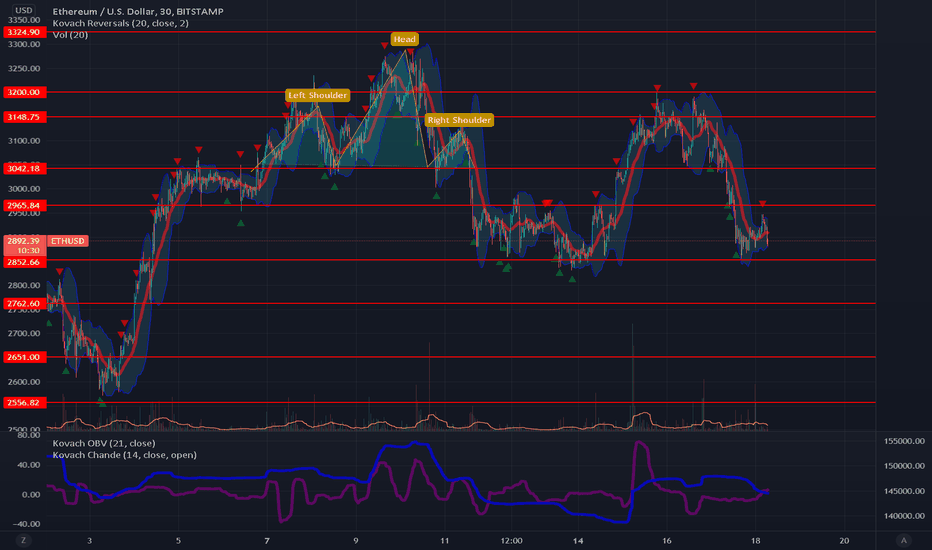The height and width of the screenshot is (550, 932).
Task: Click the USD currency button
Action: (24, 10)
